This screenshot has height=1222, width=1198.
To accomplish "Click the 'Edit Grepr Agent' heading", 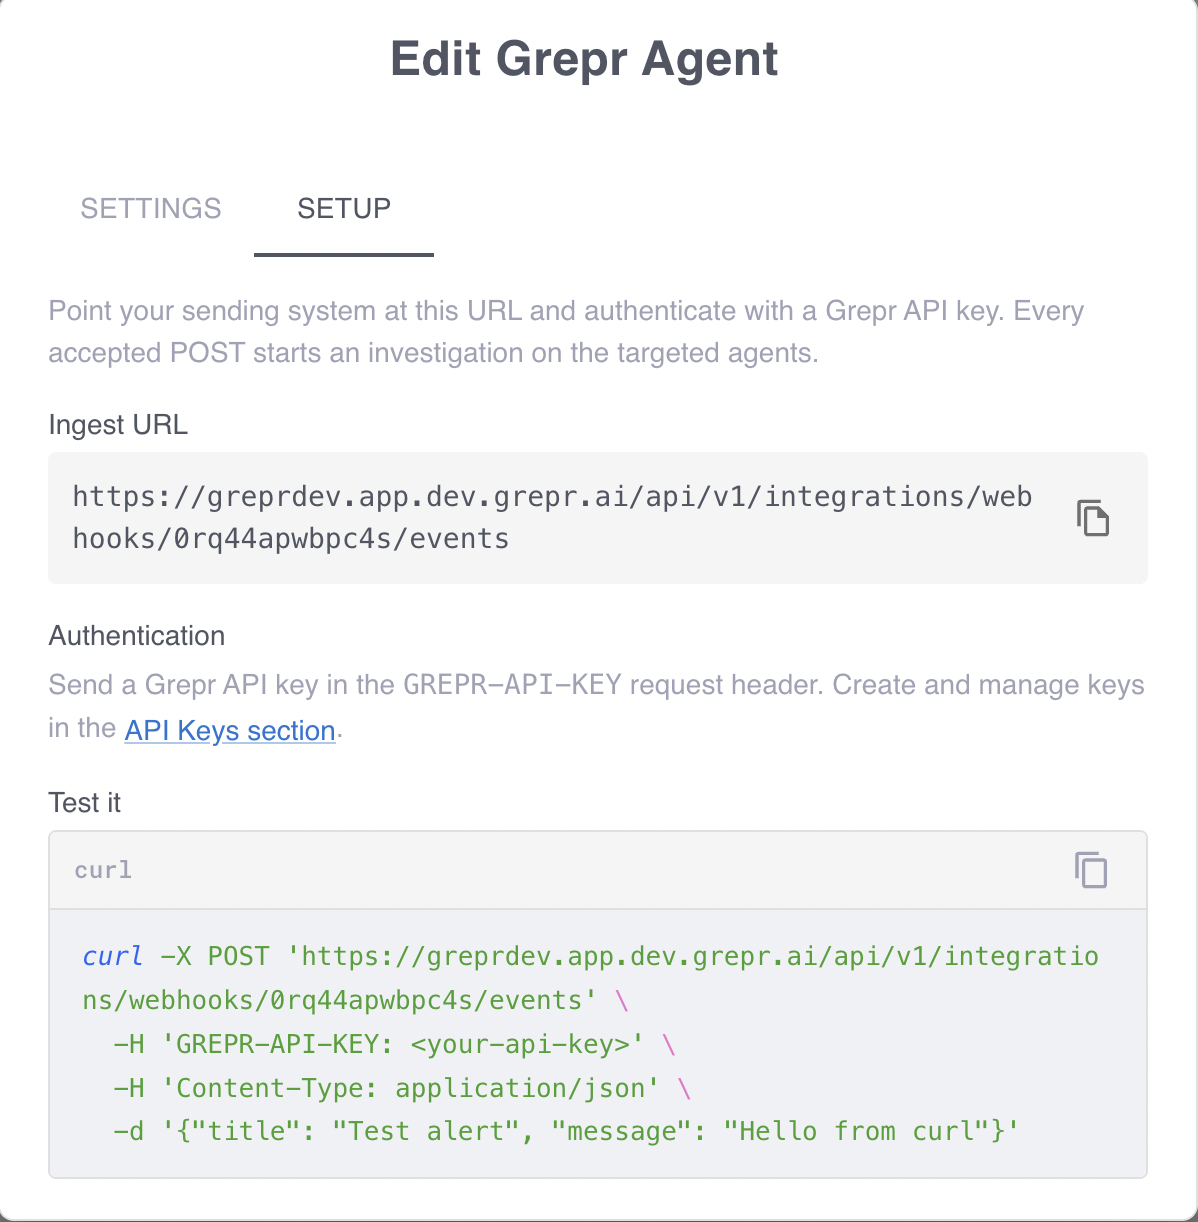I will click(584, 59).
